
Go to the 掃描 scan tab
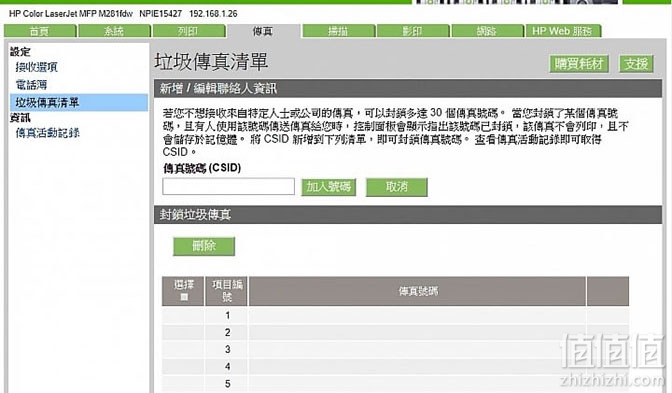tap(339, 31)
